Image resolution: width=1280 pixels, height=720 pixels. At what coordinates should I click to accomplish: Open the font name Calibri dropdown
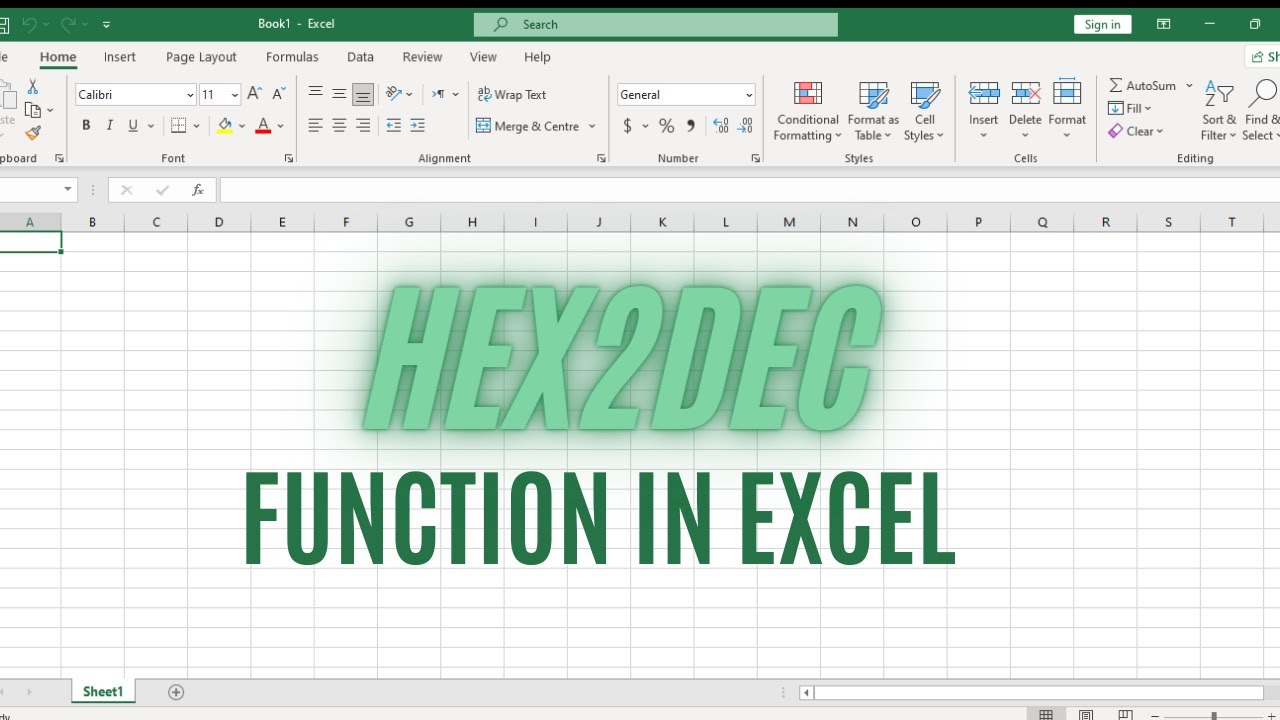coord(190,95)
